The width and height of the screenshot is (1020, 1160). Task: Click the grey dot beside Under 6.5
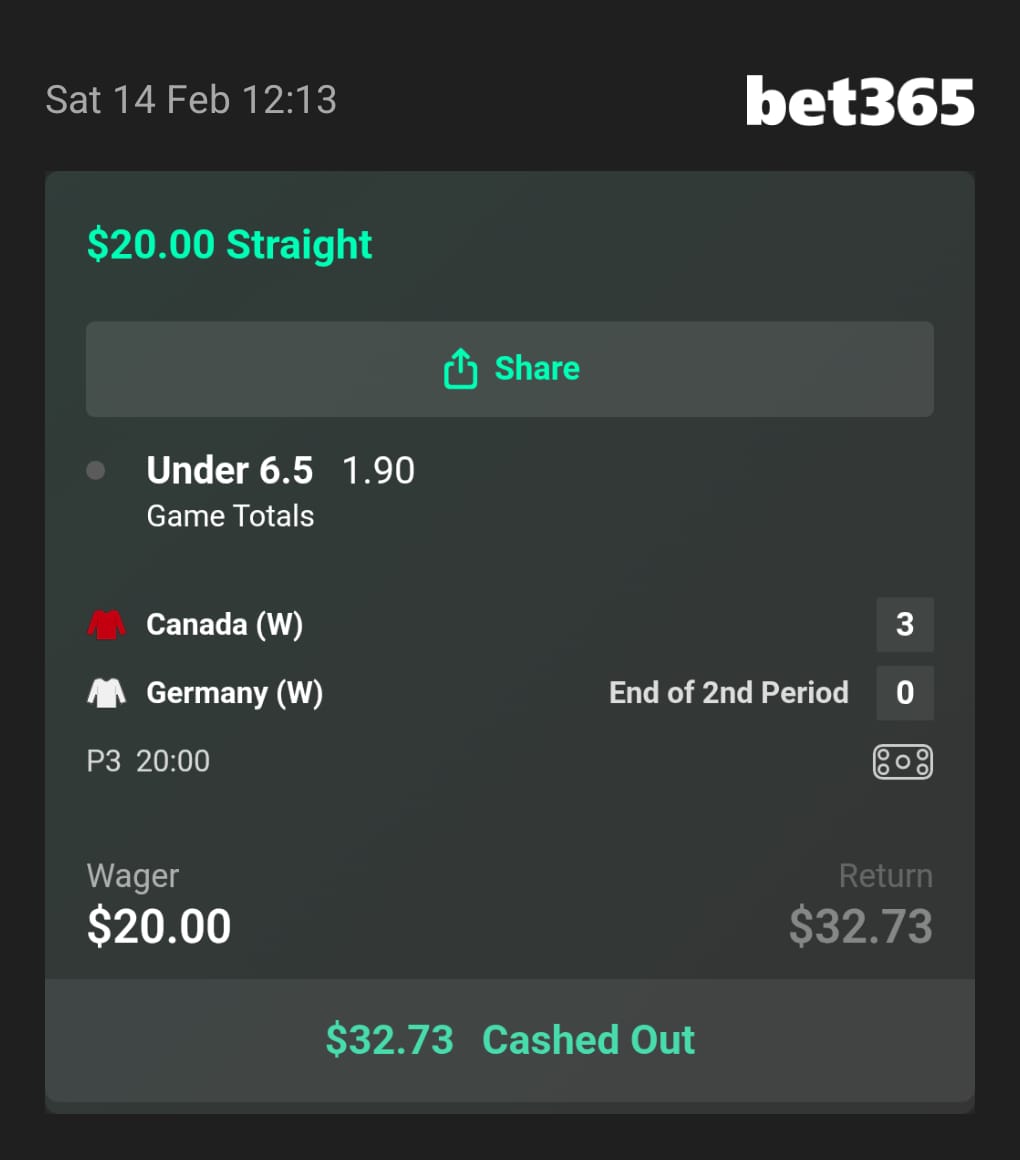(96, 470)
